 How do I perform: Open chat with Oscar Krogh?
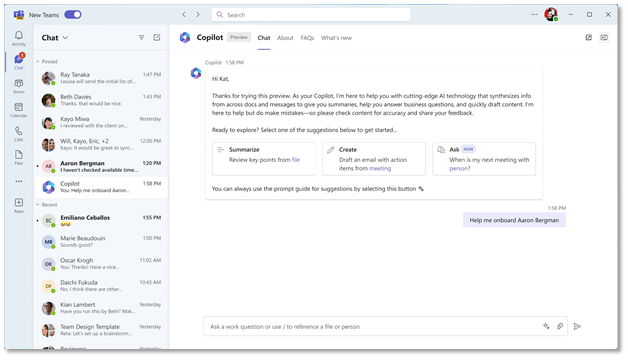101,263
